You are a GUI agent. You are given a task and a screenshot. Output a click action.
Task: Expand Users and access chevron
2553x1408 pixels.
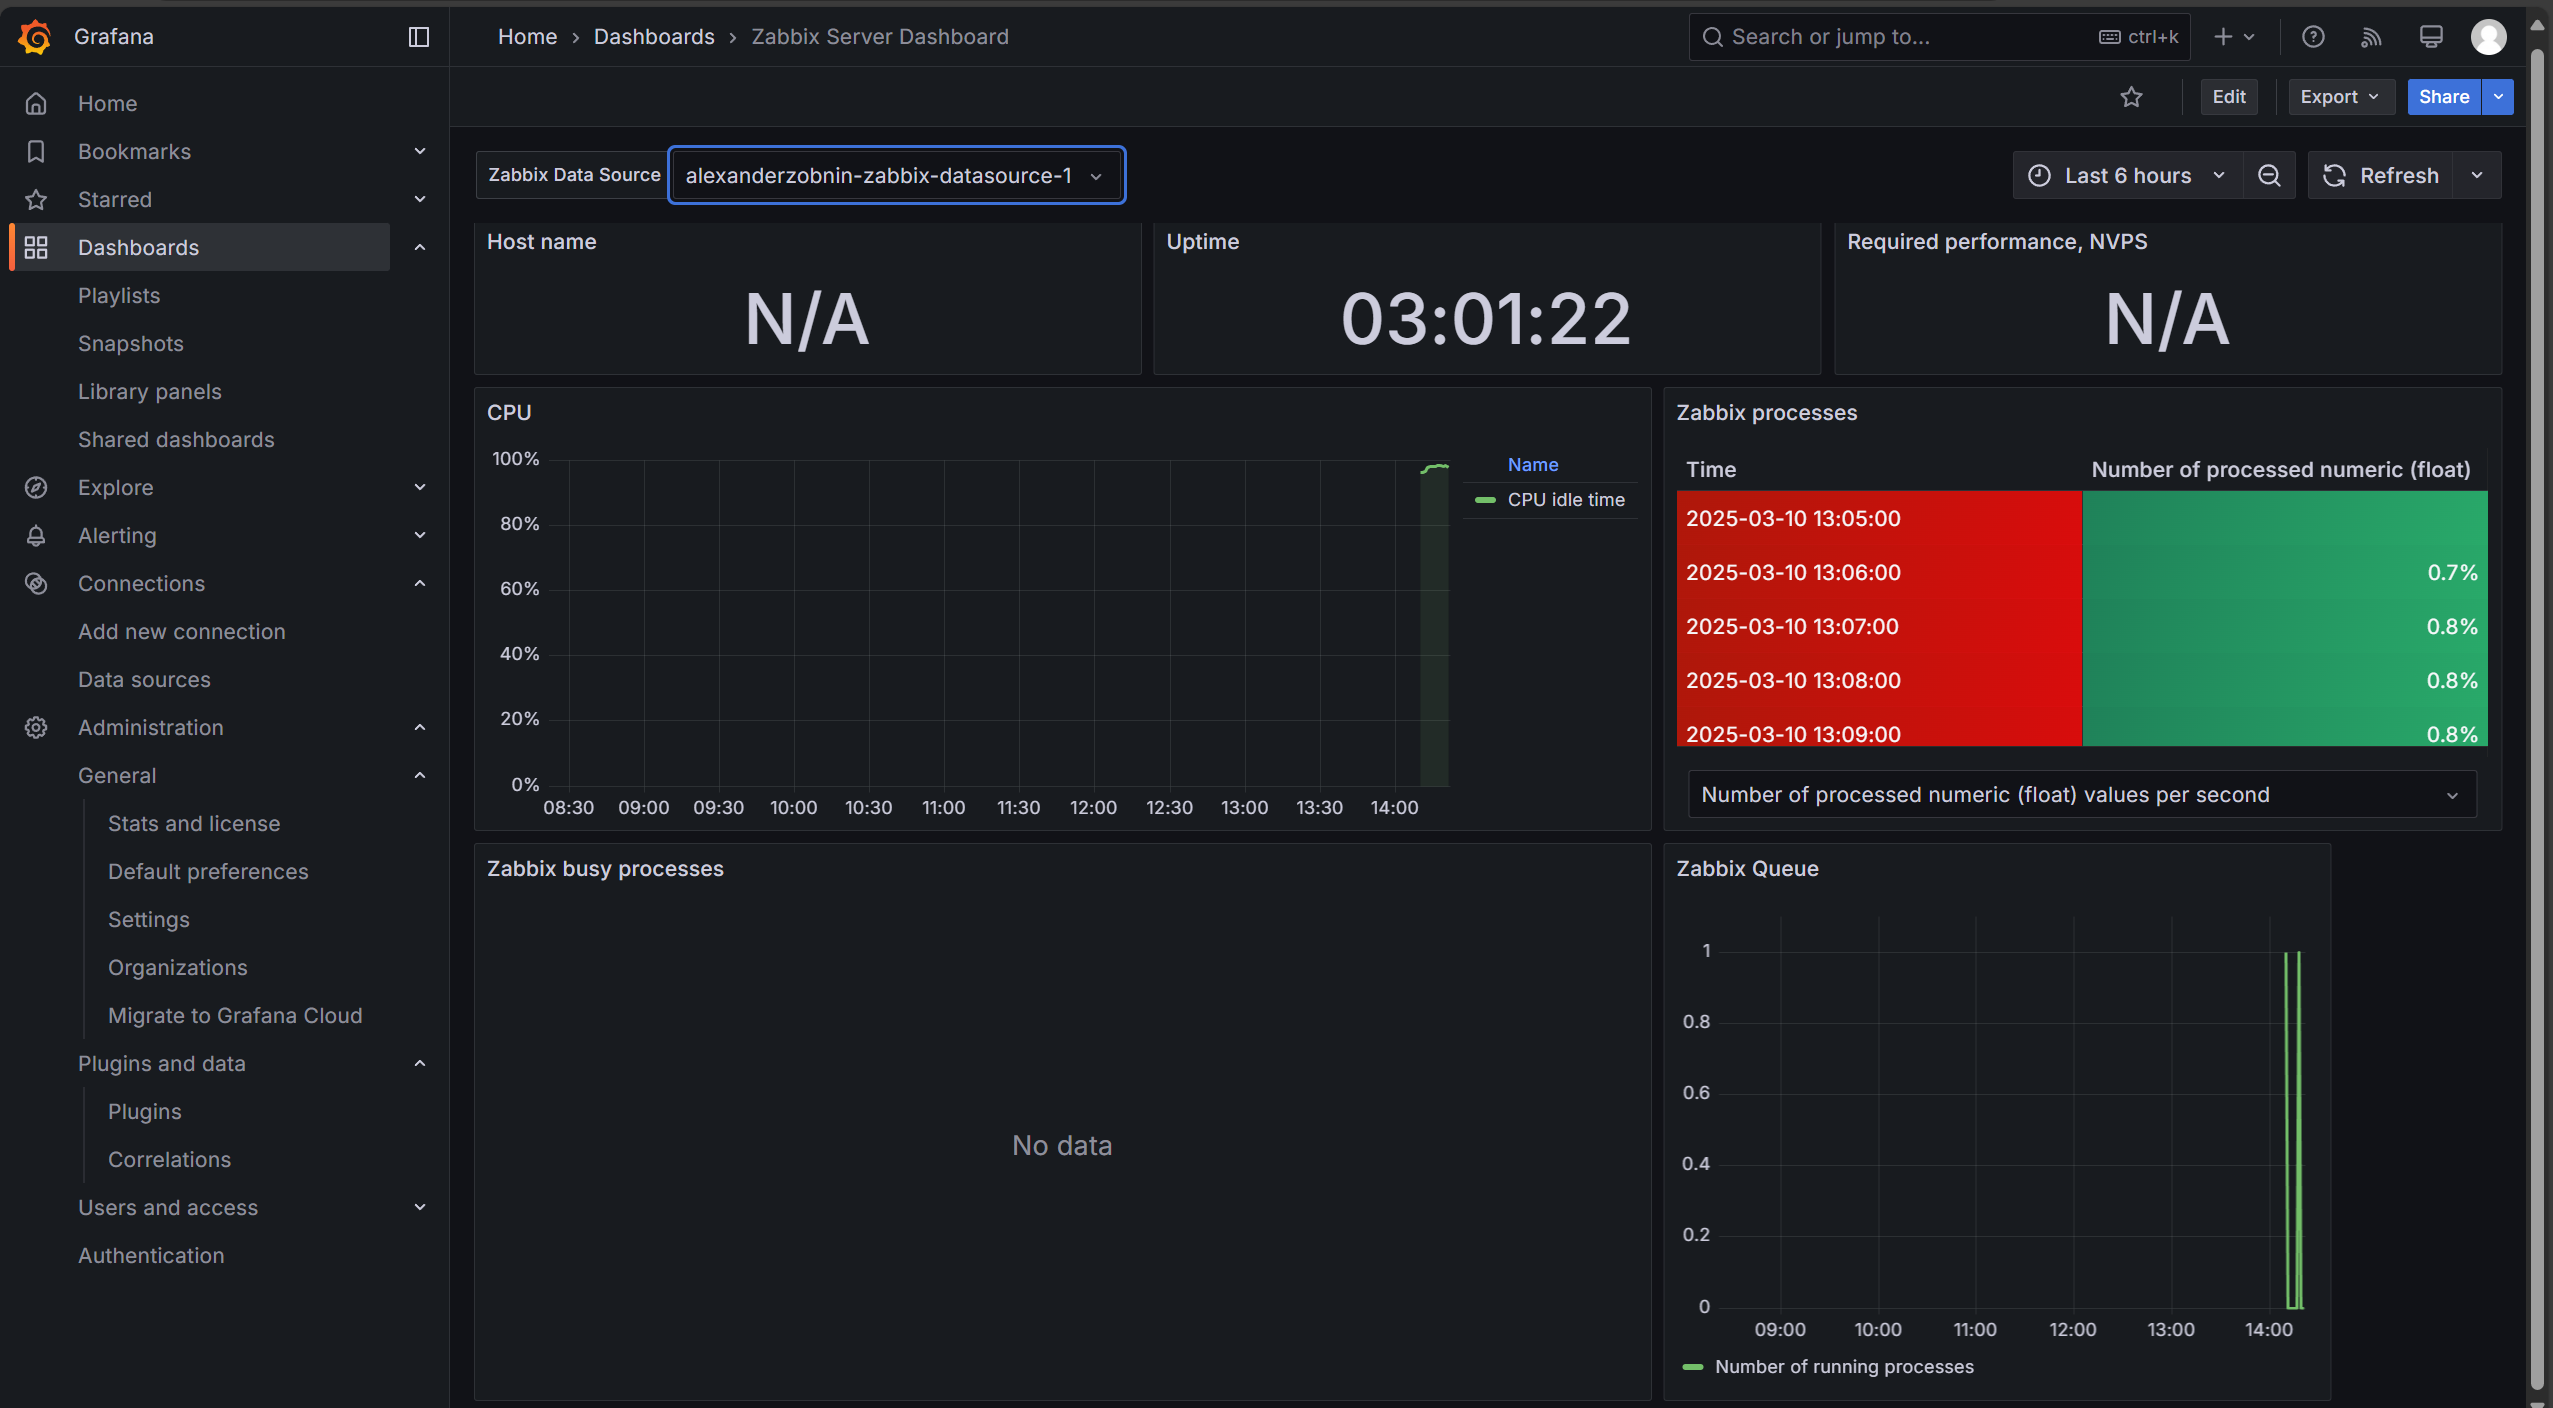[x=420, y=1207]
